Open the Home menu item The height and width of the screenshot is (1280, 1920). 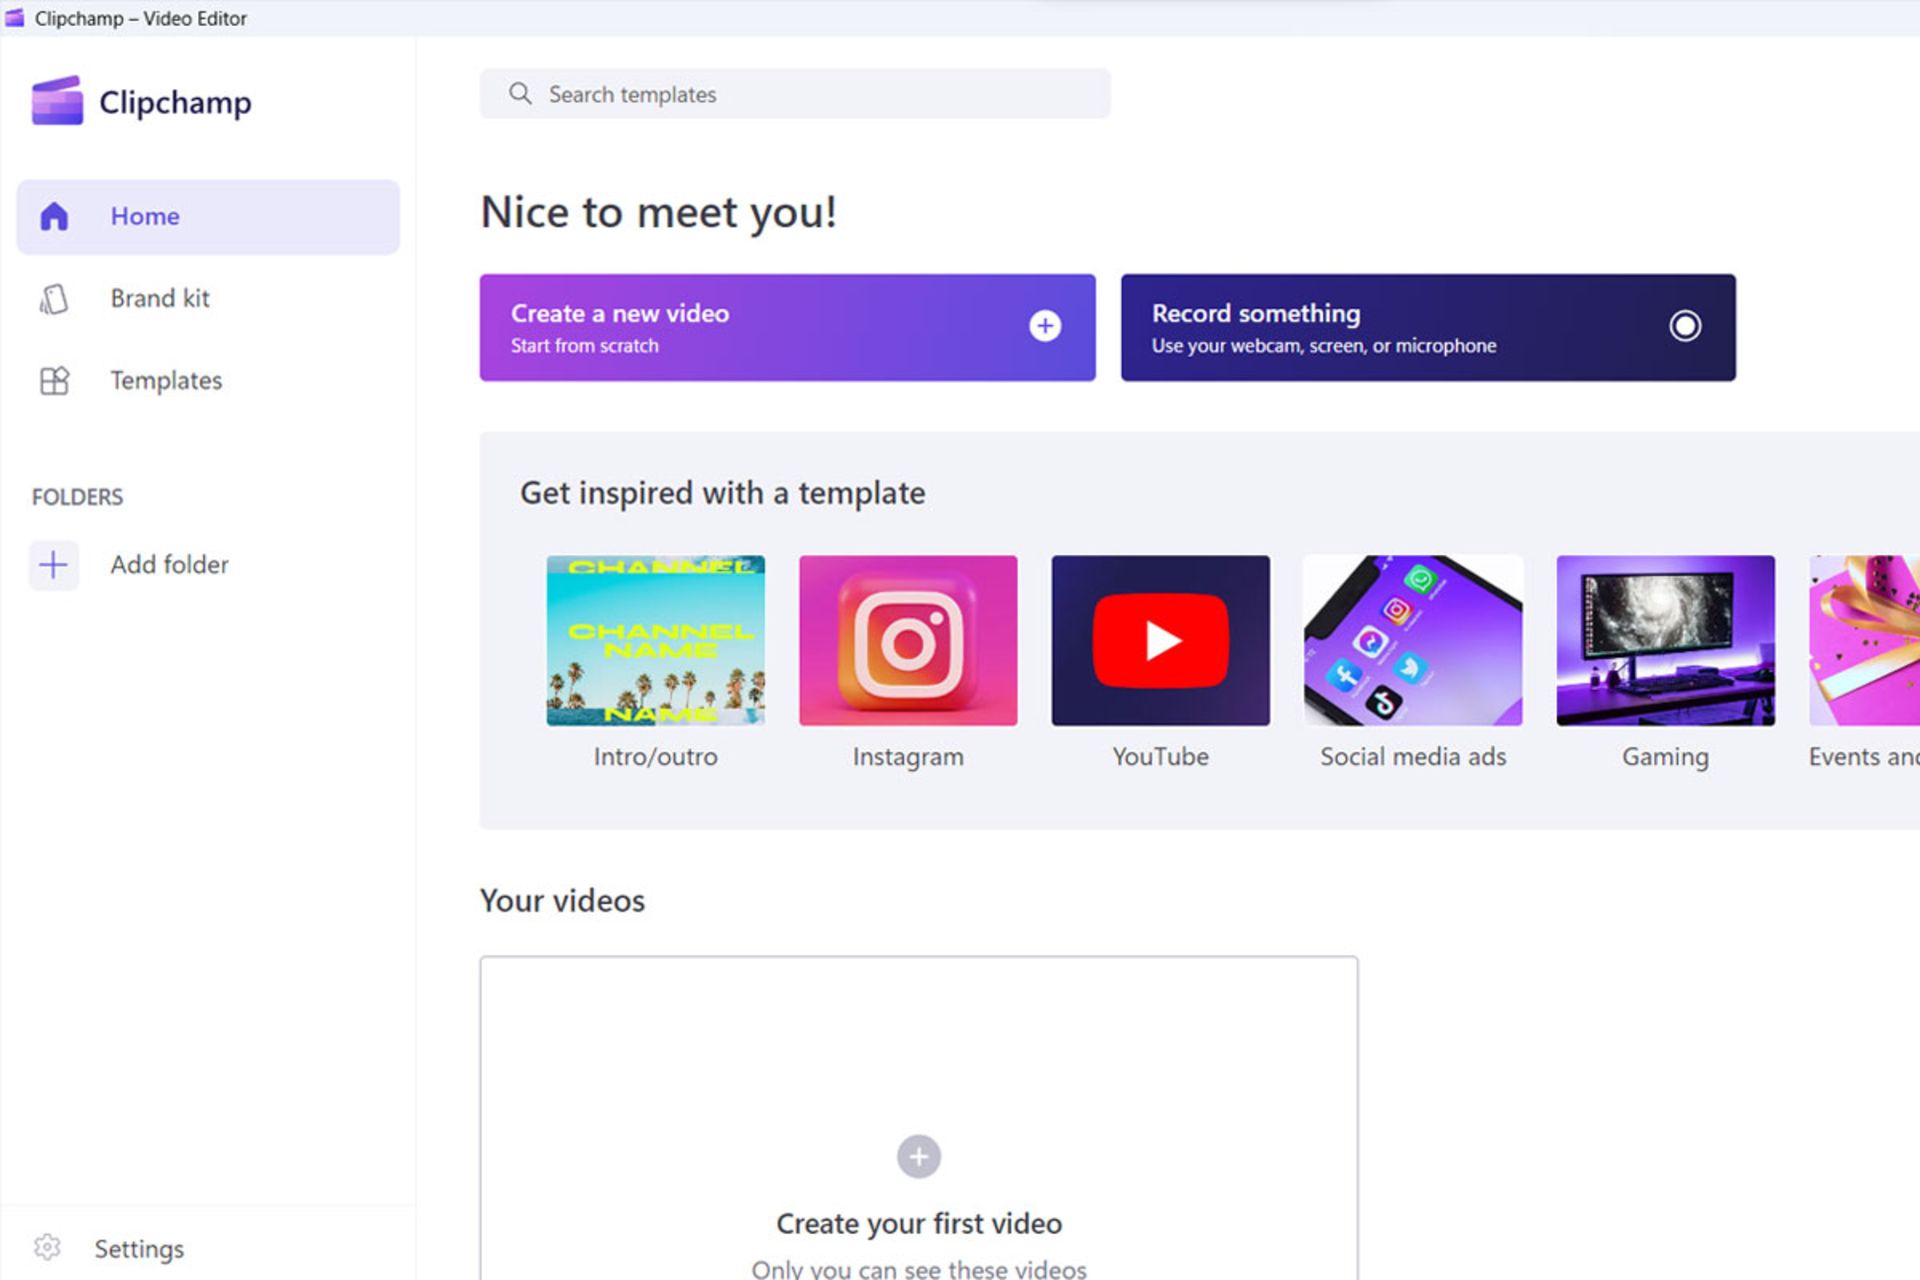click(208, 217)
